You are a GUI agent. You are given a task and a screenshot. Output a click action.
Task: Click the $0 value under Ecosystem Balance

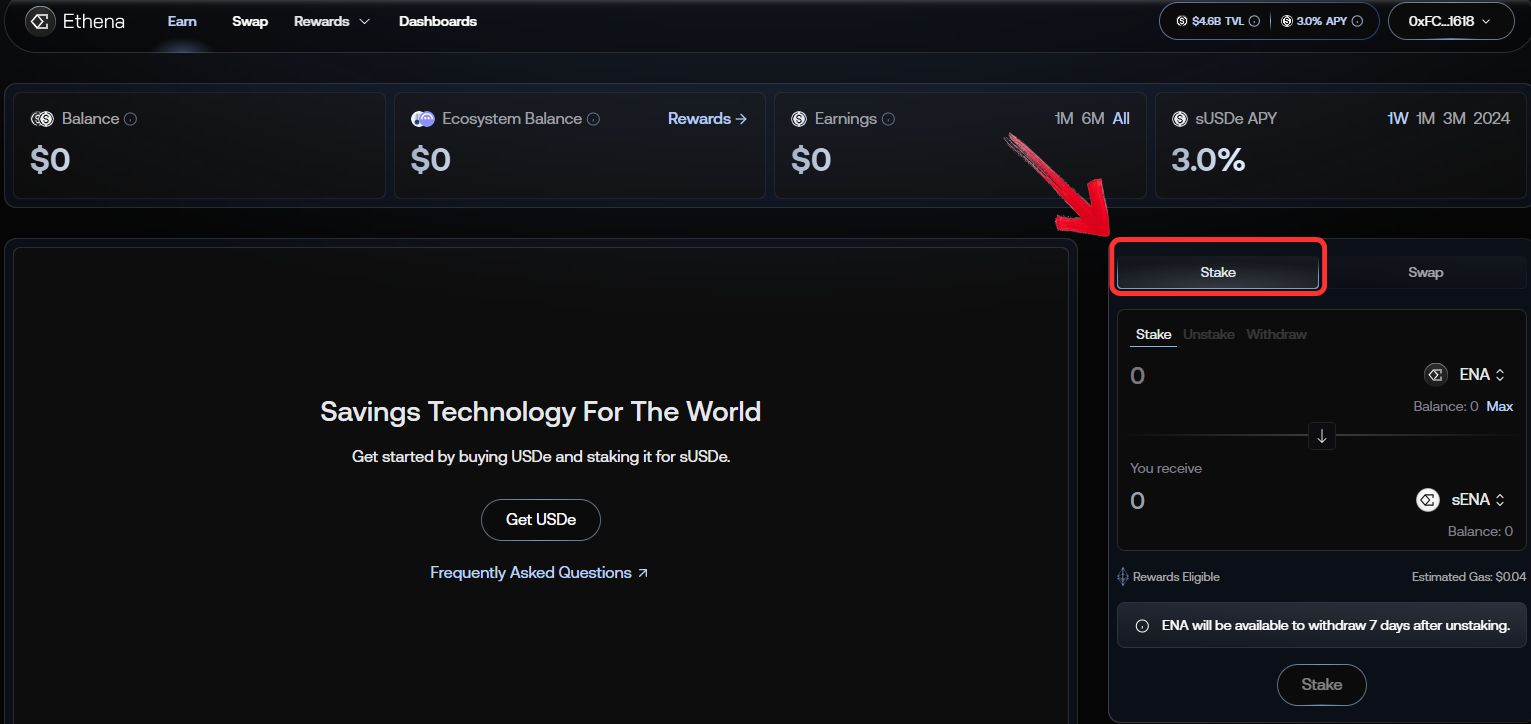pos(431,160)
